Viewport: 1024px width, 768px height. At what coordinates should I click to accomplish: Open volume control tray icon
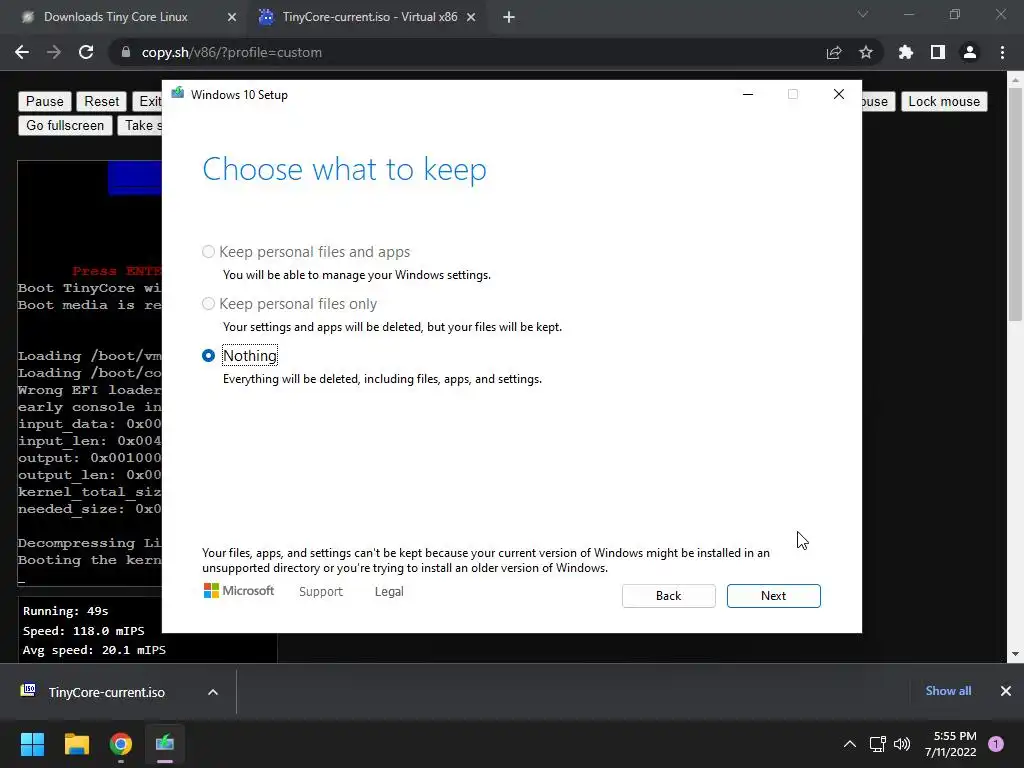902,744
